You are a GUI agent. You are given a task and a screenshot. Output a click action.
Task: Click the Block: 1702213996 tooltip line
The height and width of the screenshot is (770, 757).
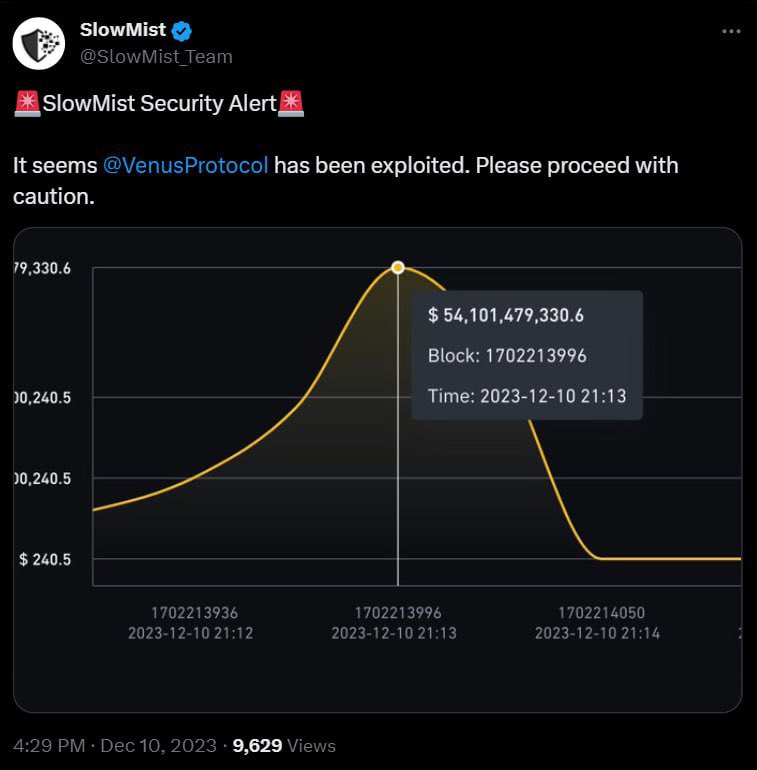click(507, 356)
